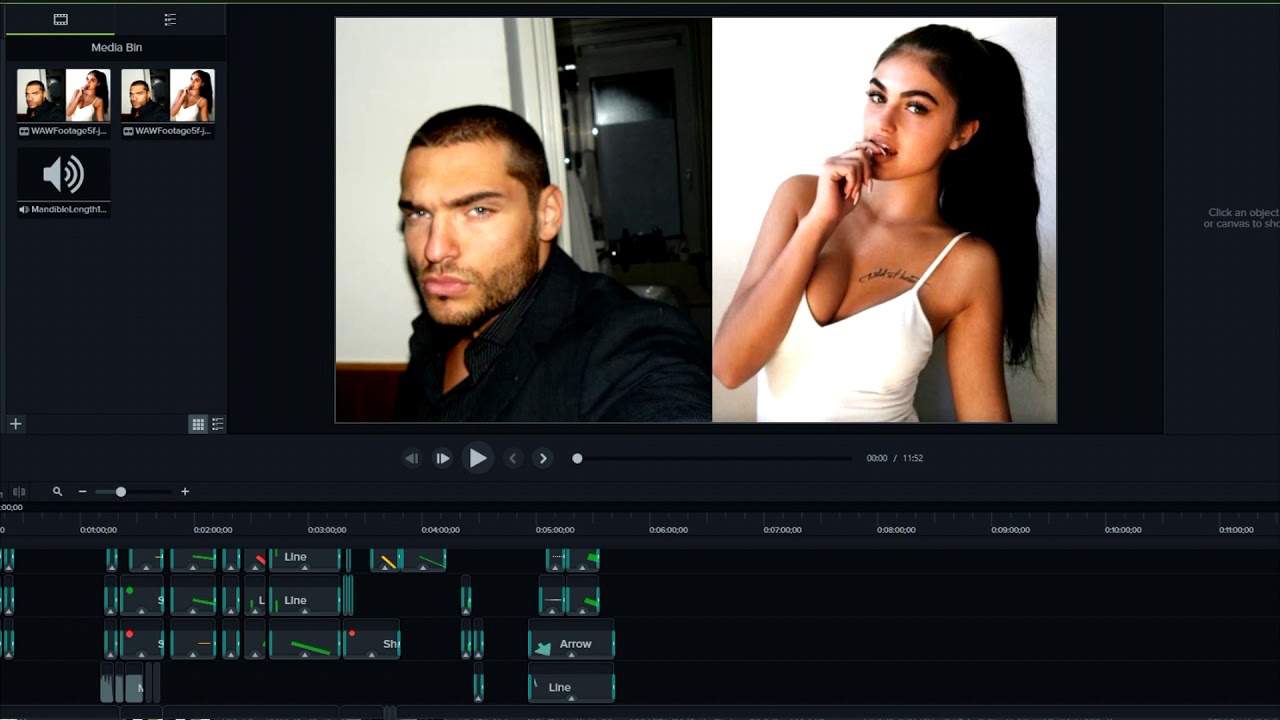
Task: Zoom out the timeline with minus
Action: click(x=82, y=491)
